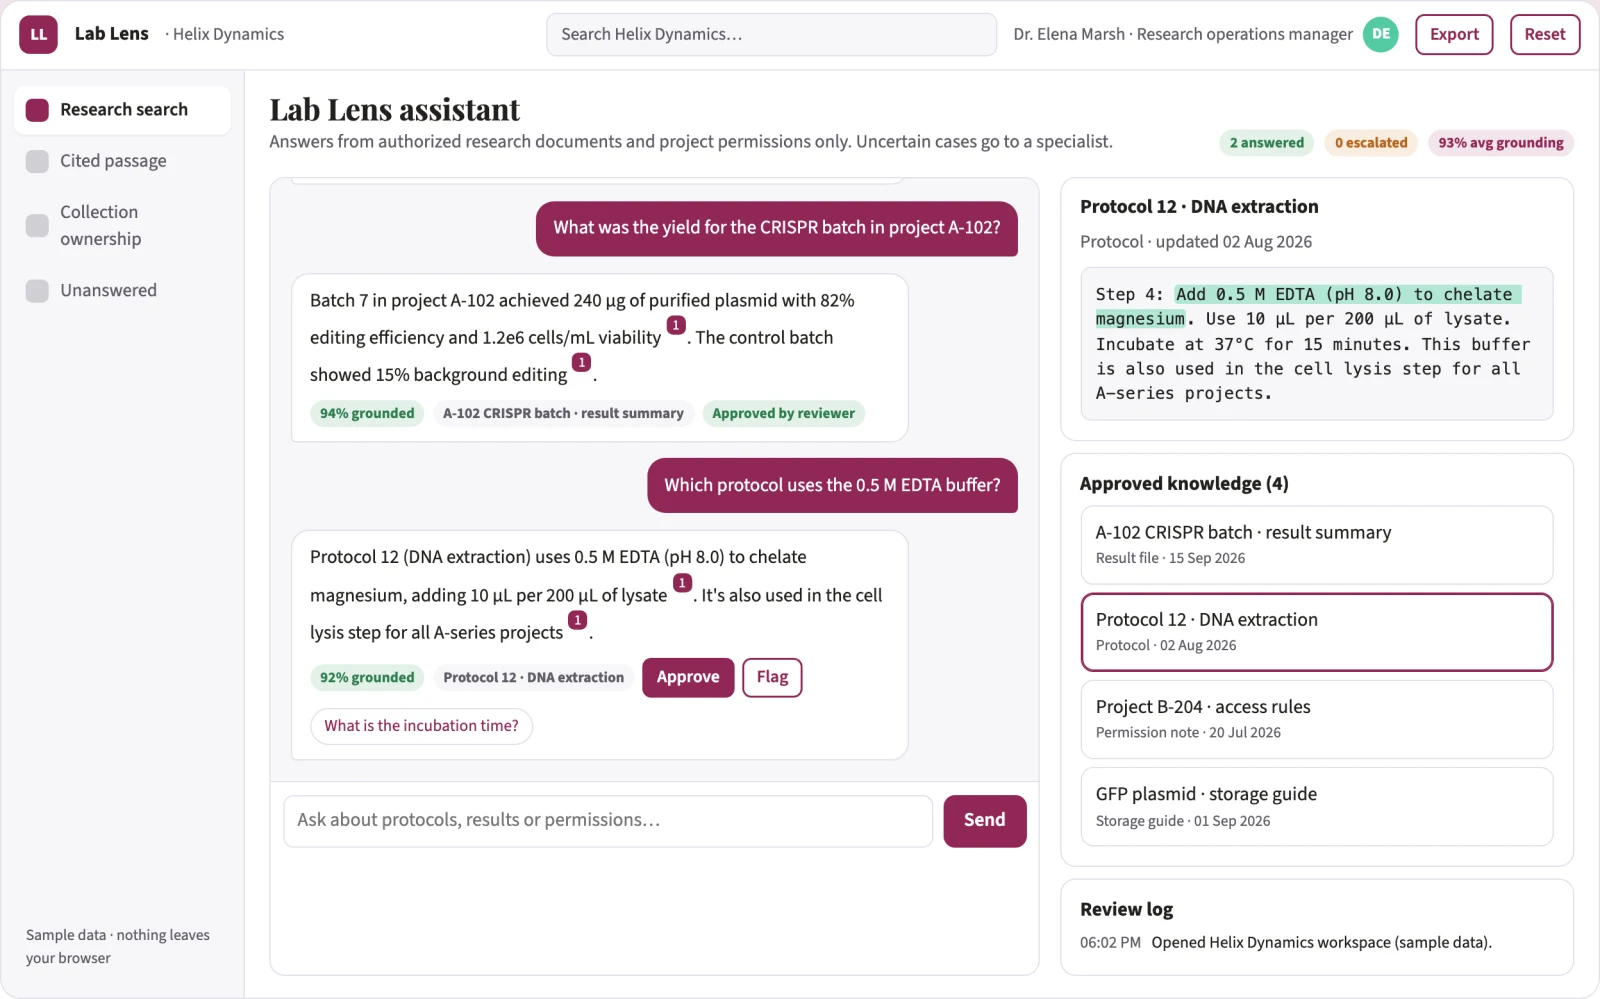Click the '94% grounded' badge
The width and height of the screenshot is (1600, 999).
point(367,413)
